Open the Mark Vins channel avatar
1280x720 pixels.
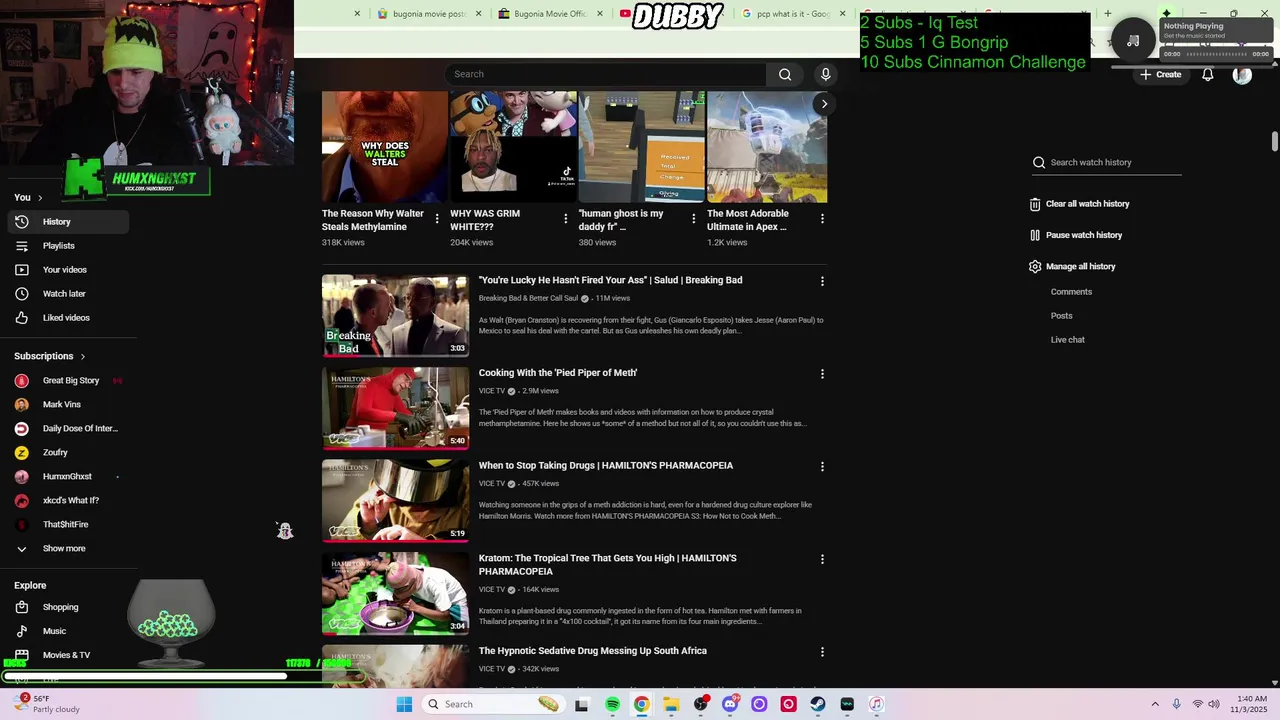click(x=21, y=404)
